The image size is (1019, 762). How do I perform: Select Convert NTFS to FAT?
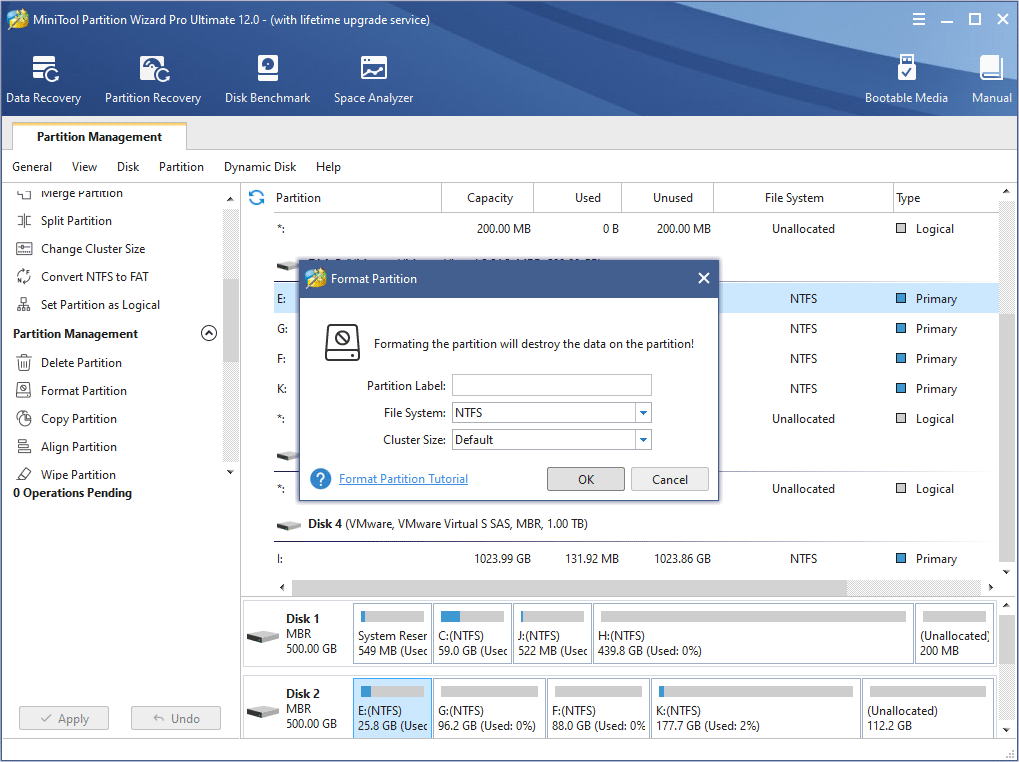coord(94,277)
